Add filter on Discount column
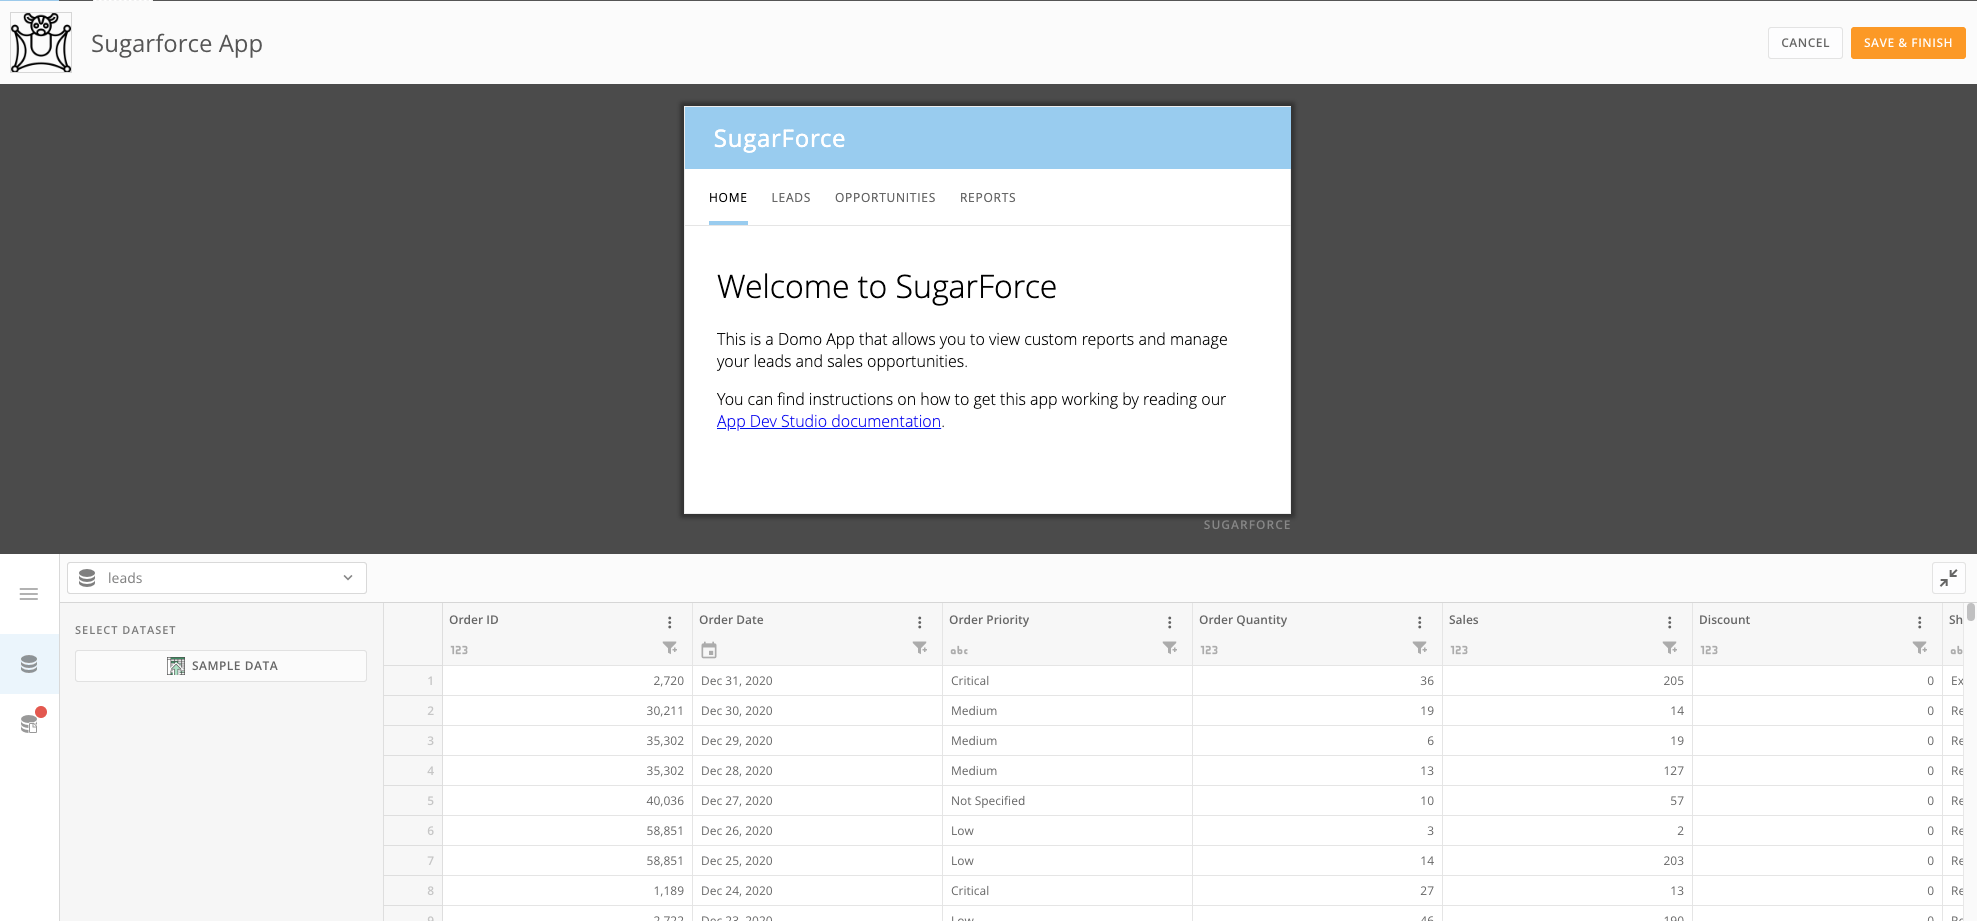Viewport: 1977px width, 921px height. pos(1920,648)
